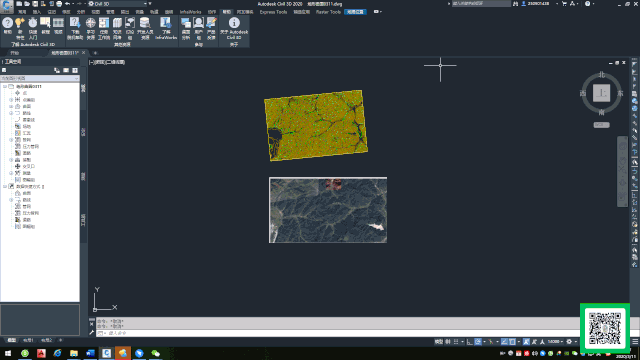Click the Help question mark ribbon icon
Image resolution: width=640 pixels, height=360 pixels.
click(7, 23)
